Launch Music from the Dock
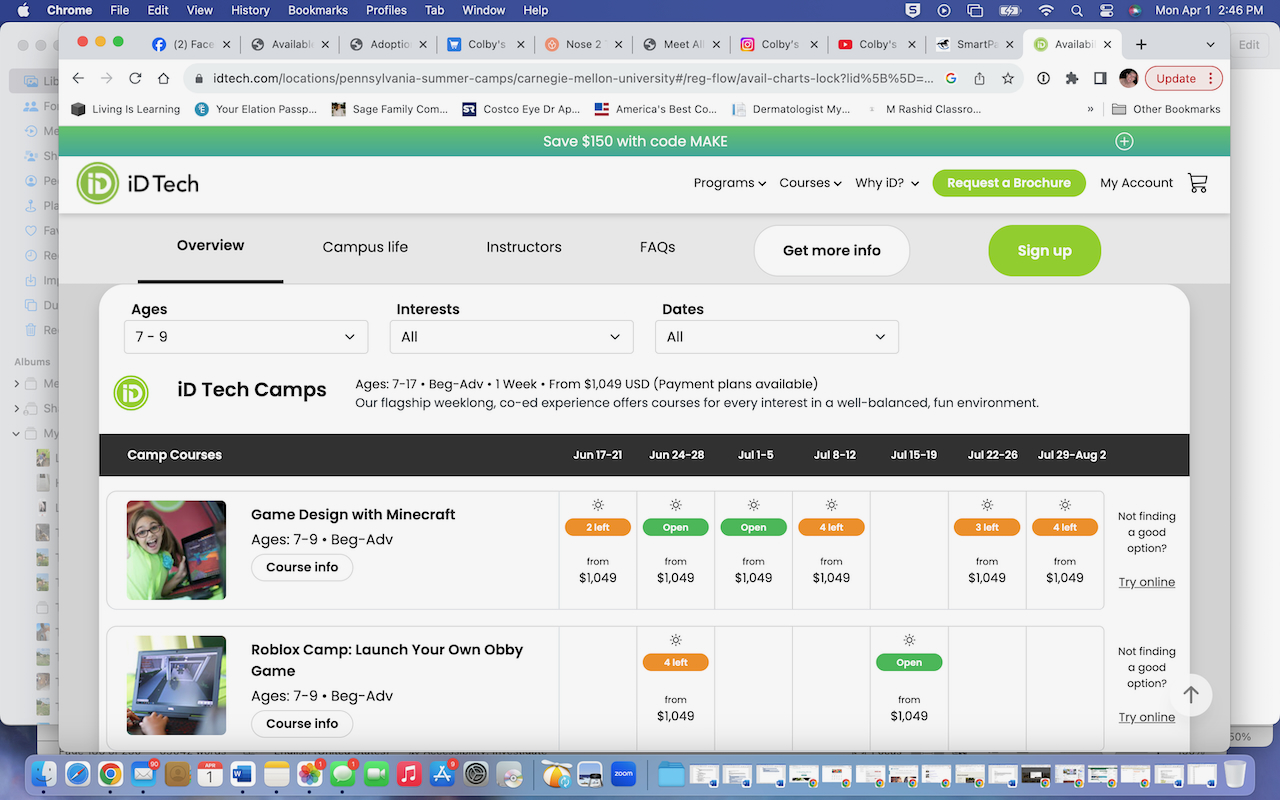 click(x=407, y=774)
